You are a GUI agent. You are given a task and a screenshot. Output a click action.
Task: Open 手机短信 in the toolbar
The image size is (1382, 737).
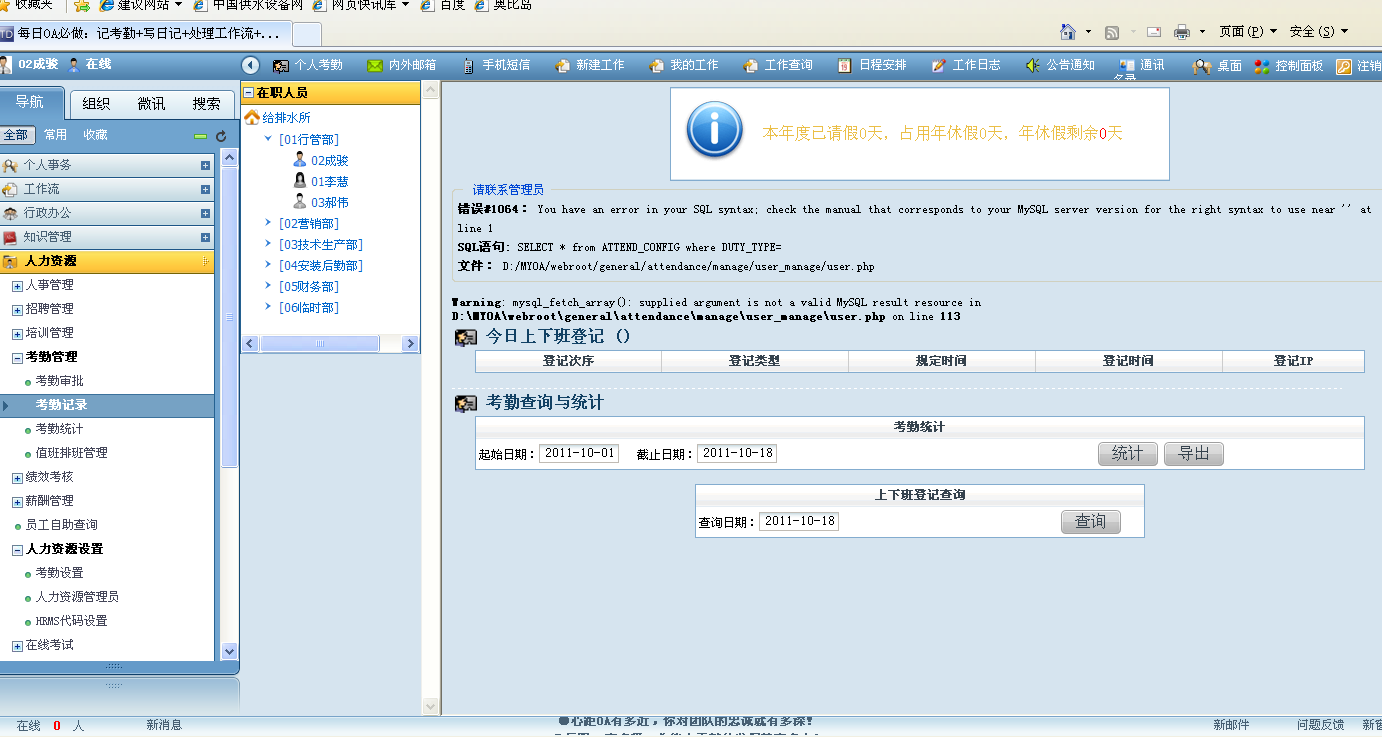coord(495,65)
